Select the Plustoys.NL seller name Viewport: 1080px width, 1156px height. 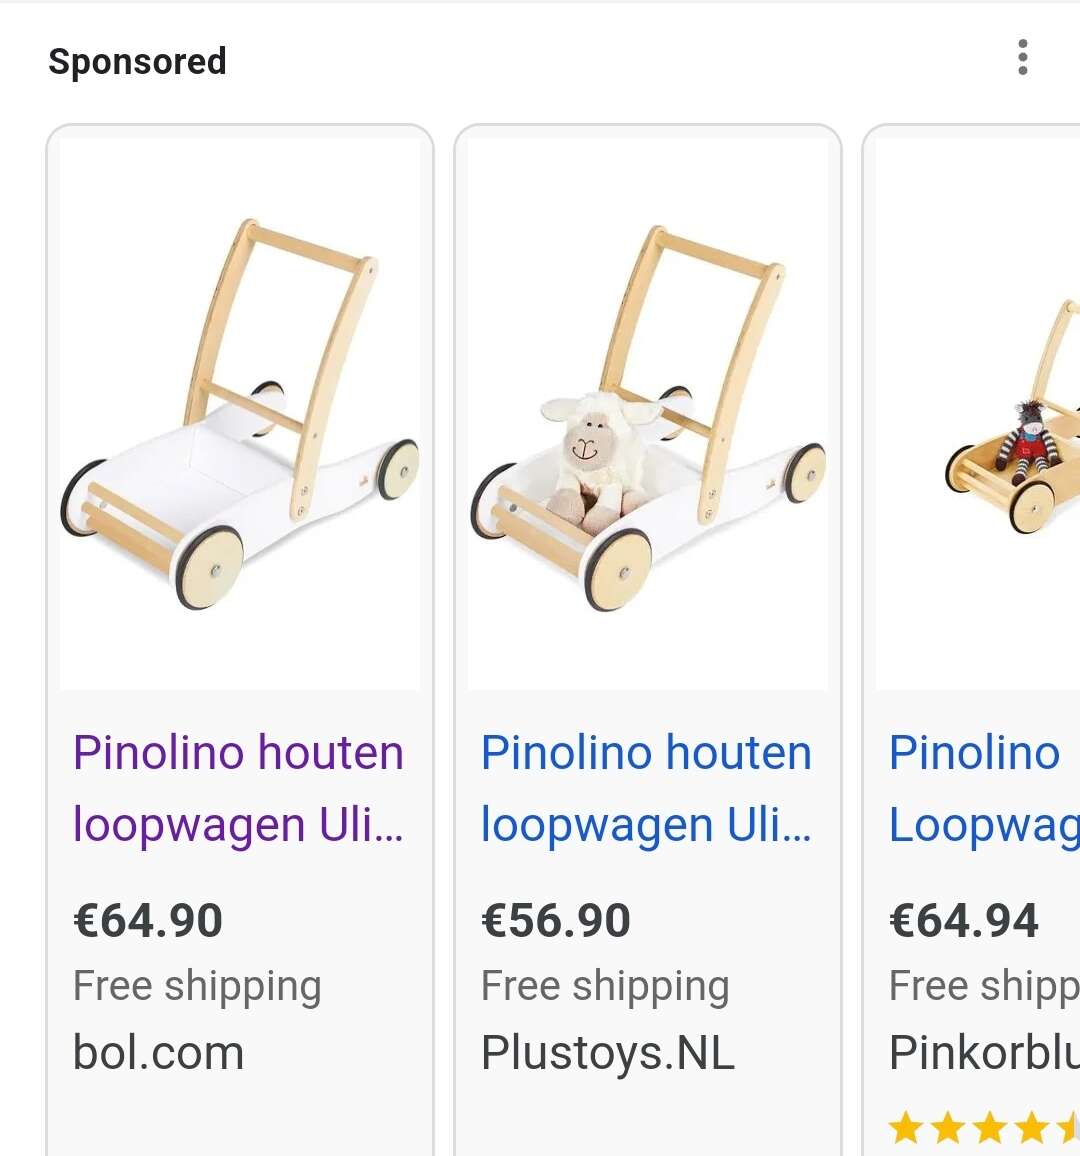pos(608,1053)
